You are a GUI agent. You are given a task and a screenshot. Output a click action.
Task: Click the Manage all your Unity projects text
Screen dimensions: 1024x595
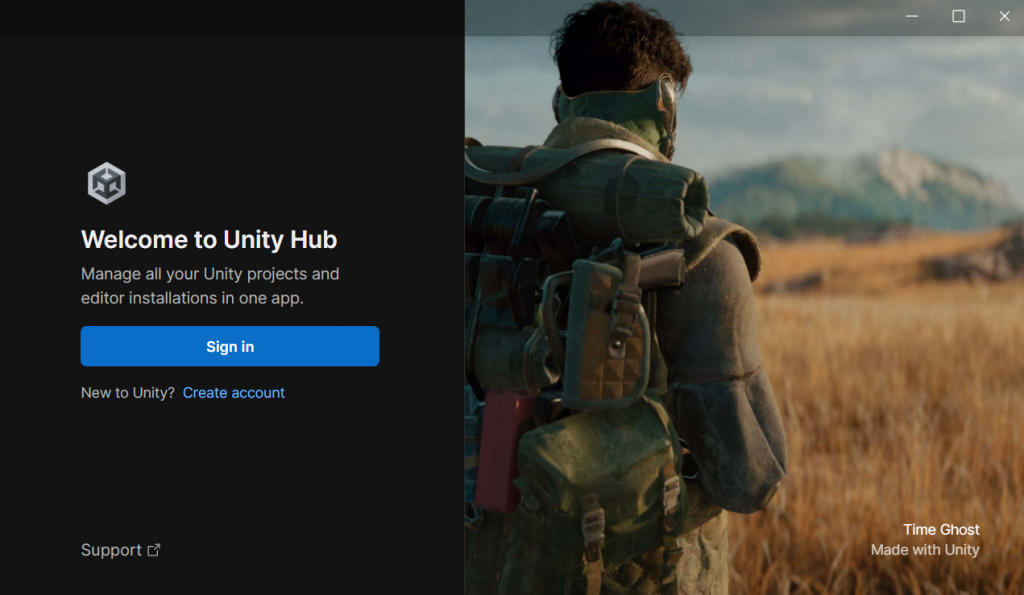(210, 274)
